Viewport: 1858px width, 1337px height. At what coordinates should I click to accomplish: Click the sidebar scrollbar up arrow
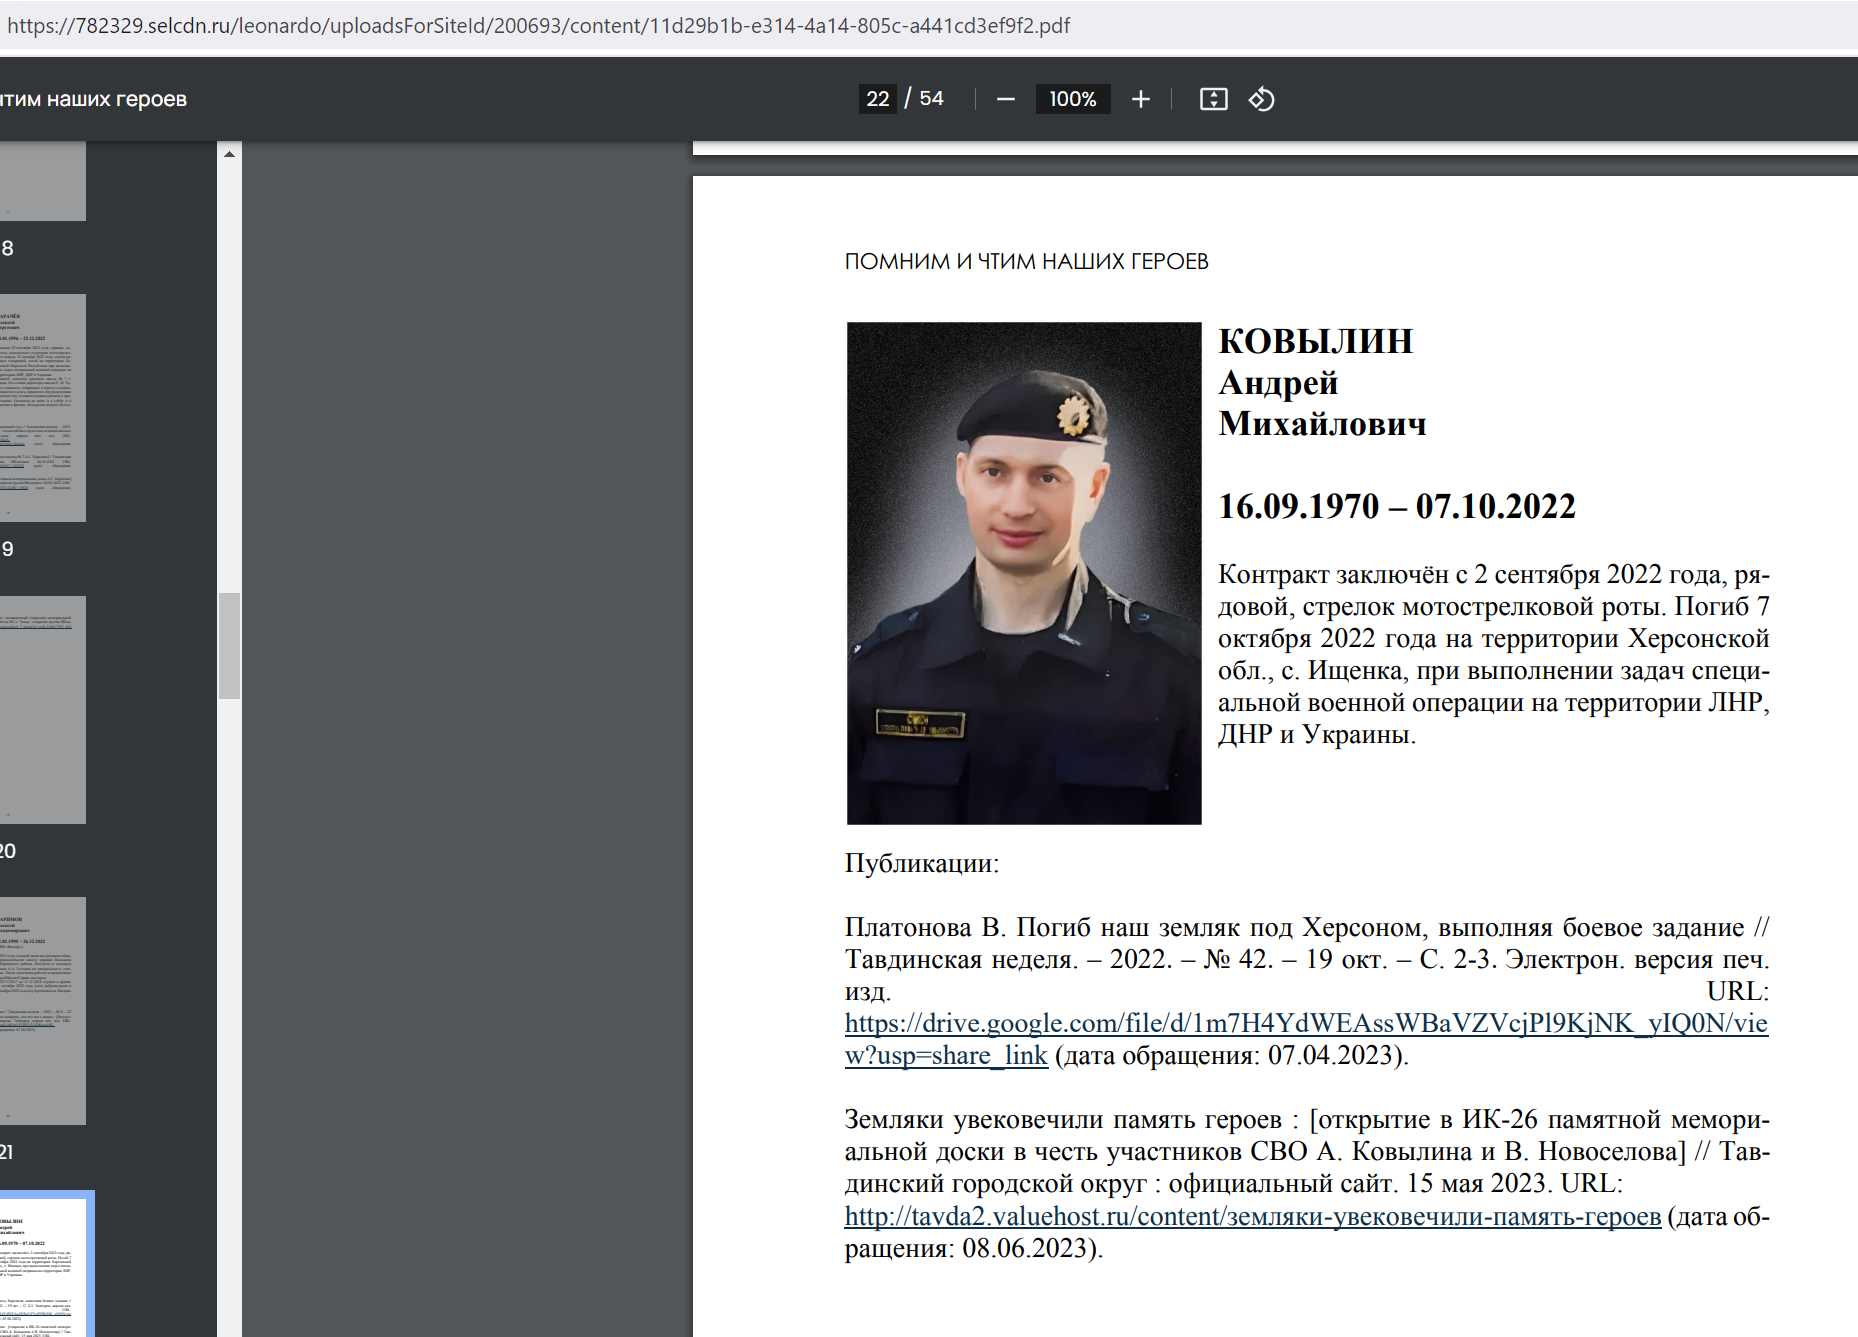[229, 154]
